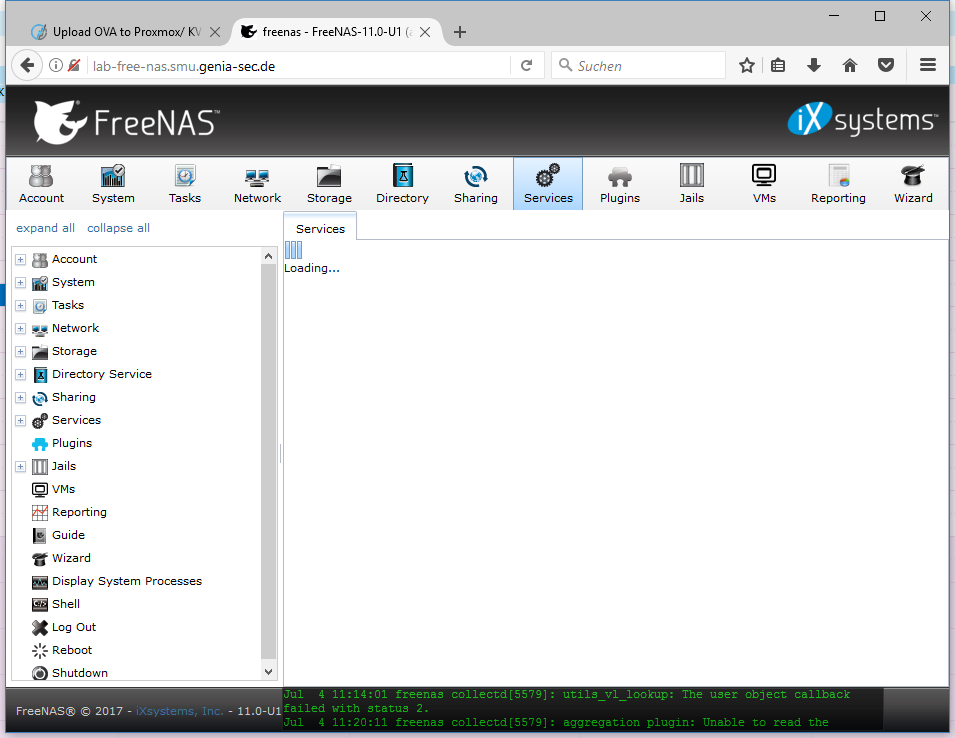Reload the page with the refresh icon
This screenshot has height=738, width=955.
pos(526,65)
